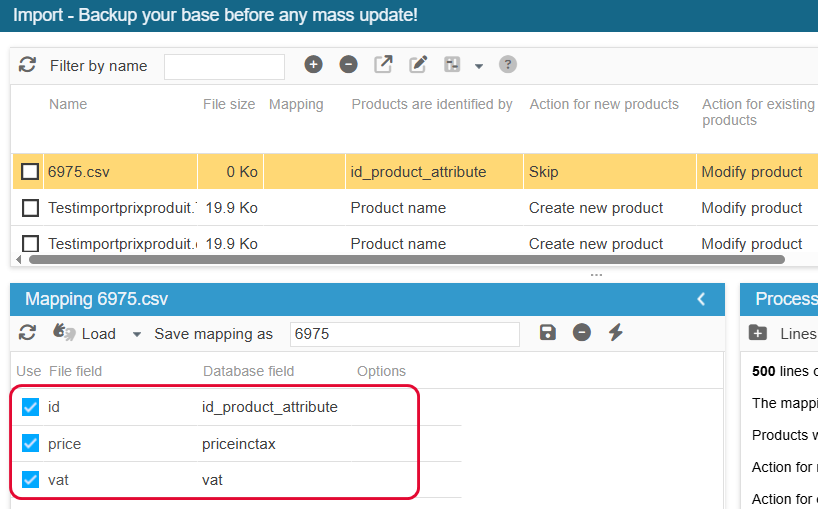Open the export arrow icon in import toolbar
818x509 pixels.
(x=383, y=65)
